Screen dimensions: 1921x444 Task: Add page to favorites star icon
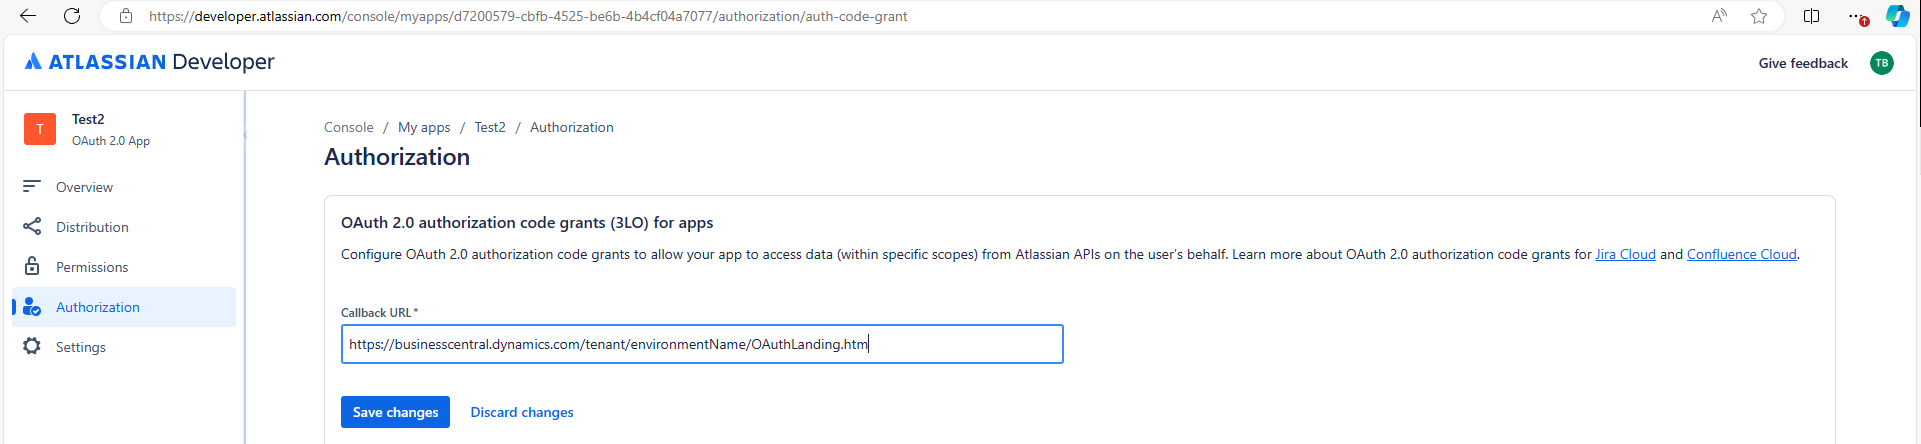click(1759, 16)
